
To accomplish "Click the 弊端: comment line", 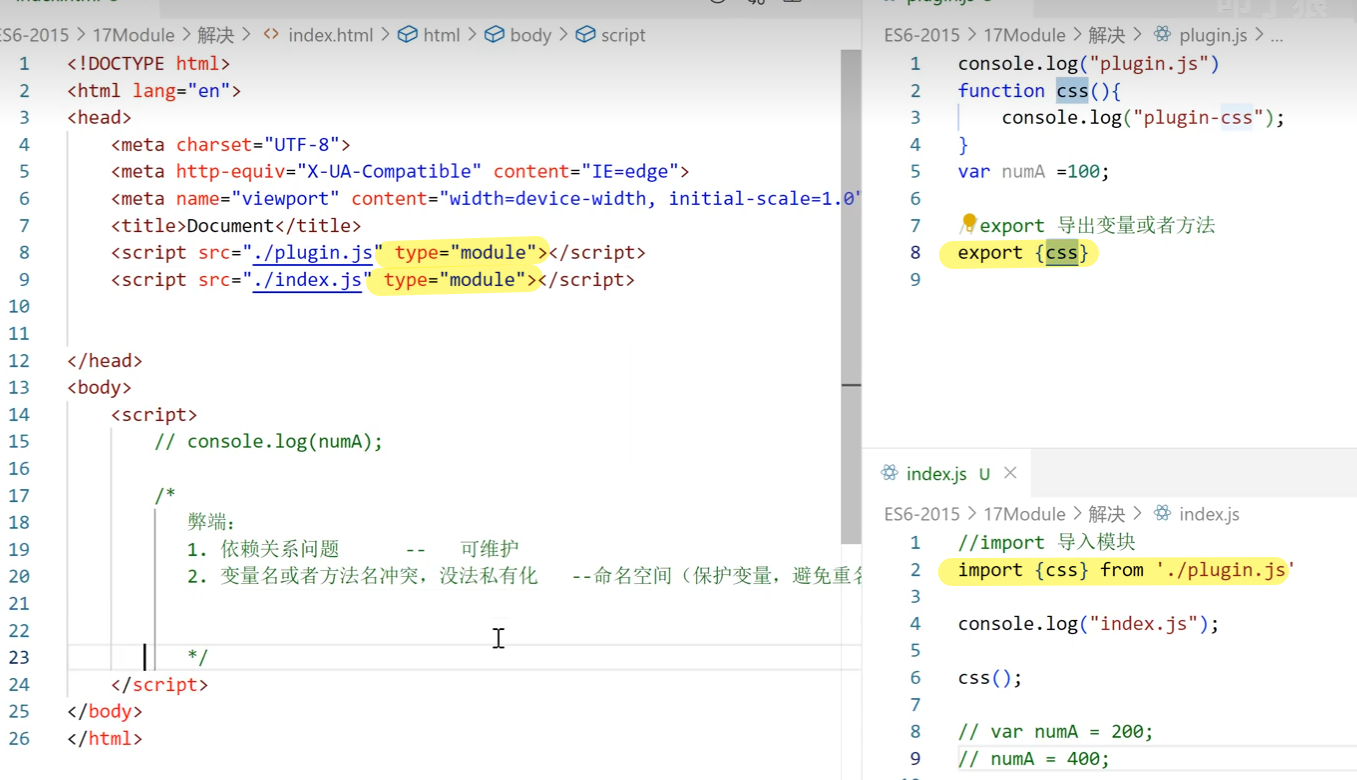I will pyautogui.click(x=211, y=523).
